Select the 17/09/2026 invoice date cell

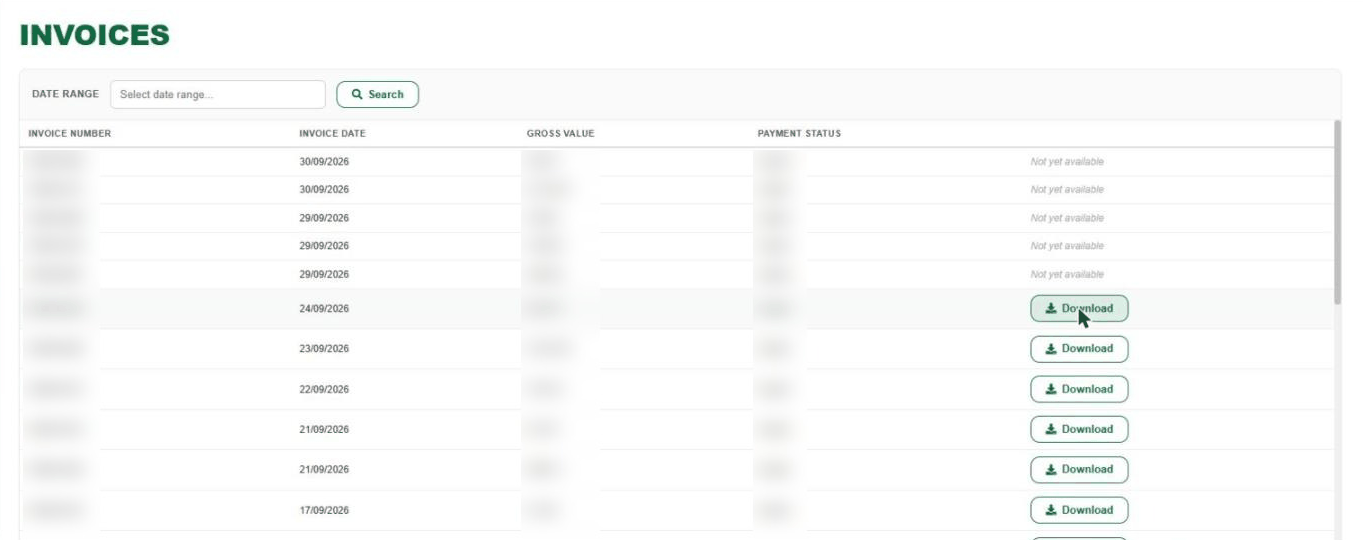coord(324,510)
